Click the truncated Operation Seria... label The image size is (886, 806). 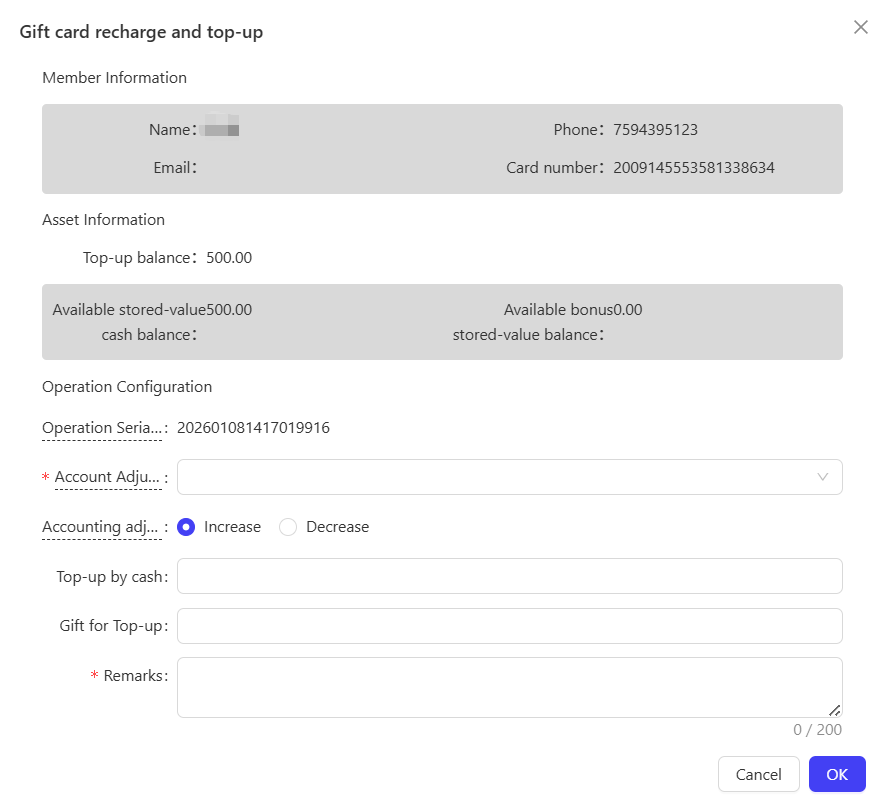pyautogui.click(x=102, y=428)
